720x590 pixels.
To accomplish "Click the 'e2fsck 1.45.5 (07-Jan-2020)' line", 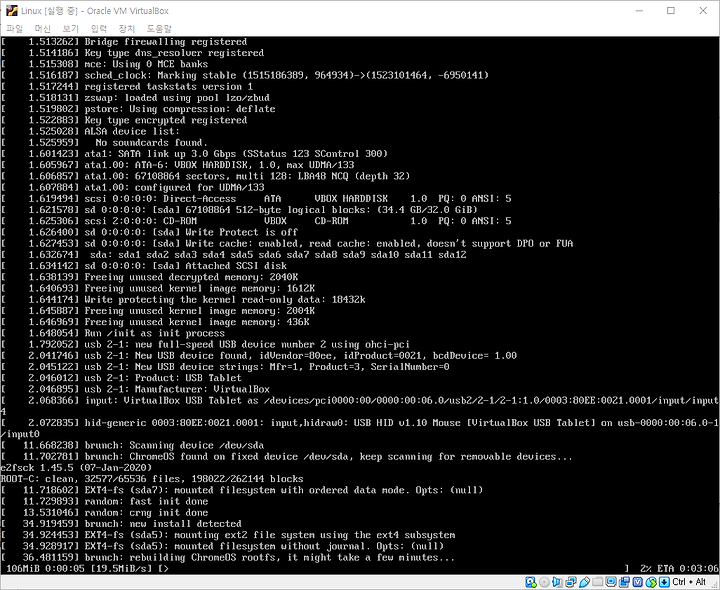I will pos(76,468).
